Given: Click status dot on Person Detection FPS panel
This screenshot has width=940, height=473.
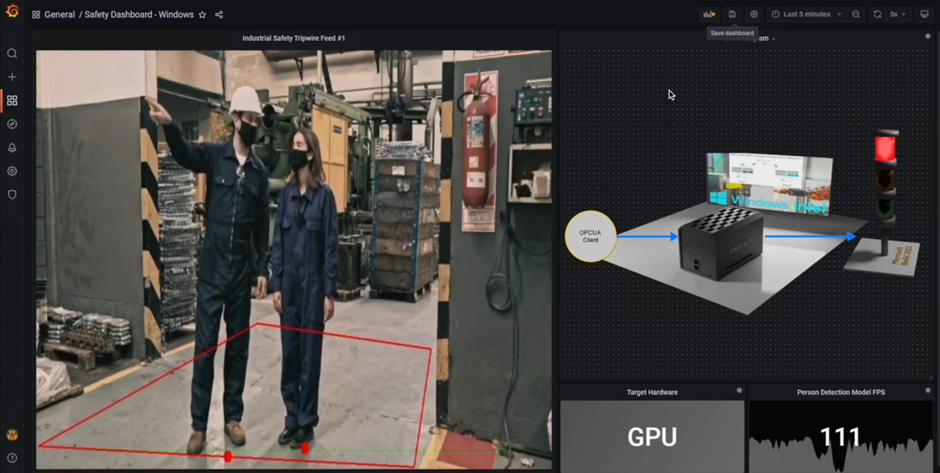Looking at the screenshot, I should coord(927,390).
